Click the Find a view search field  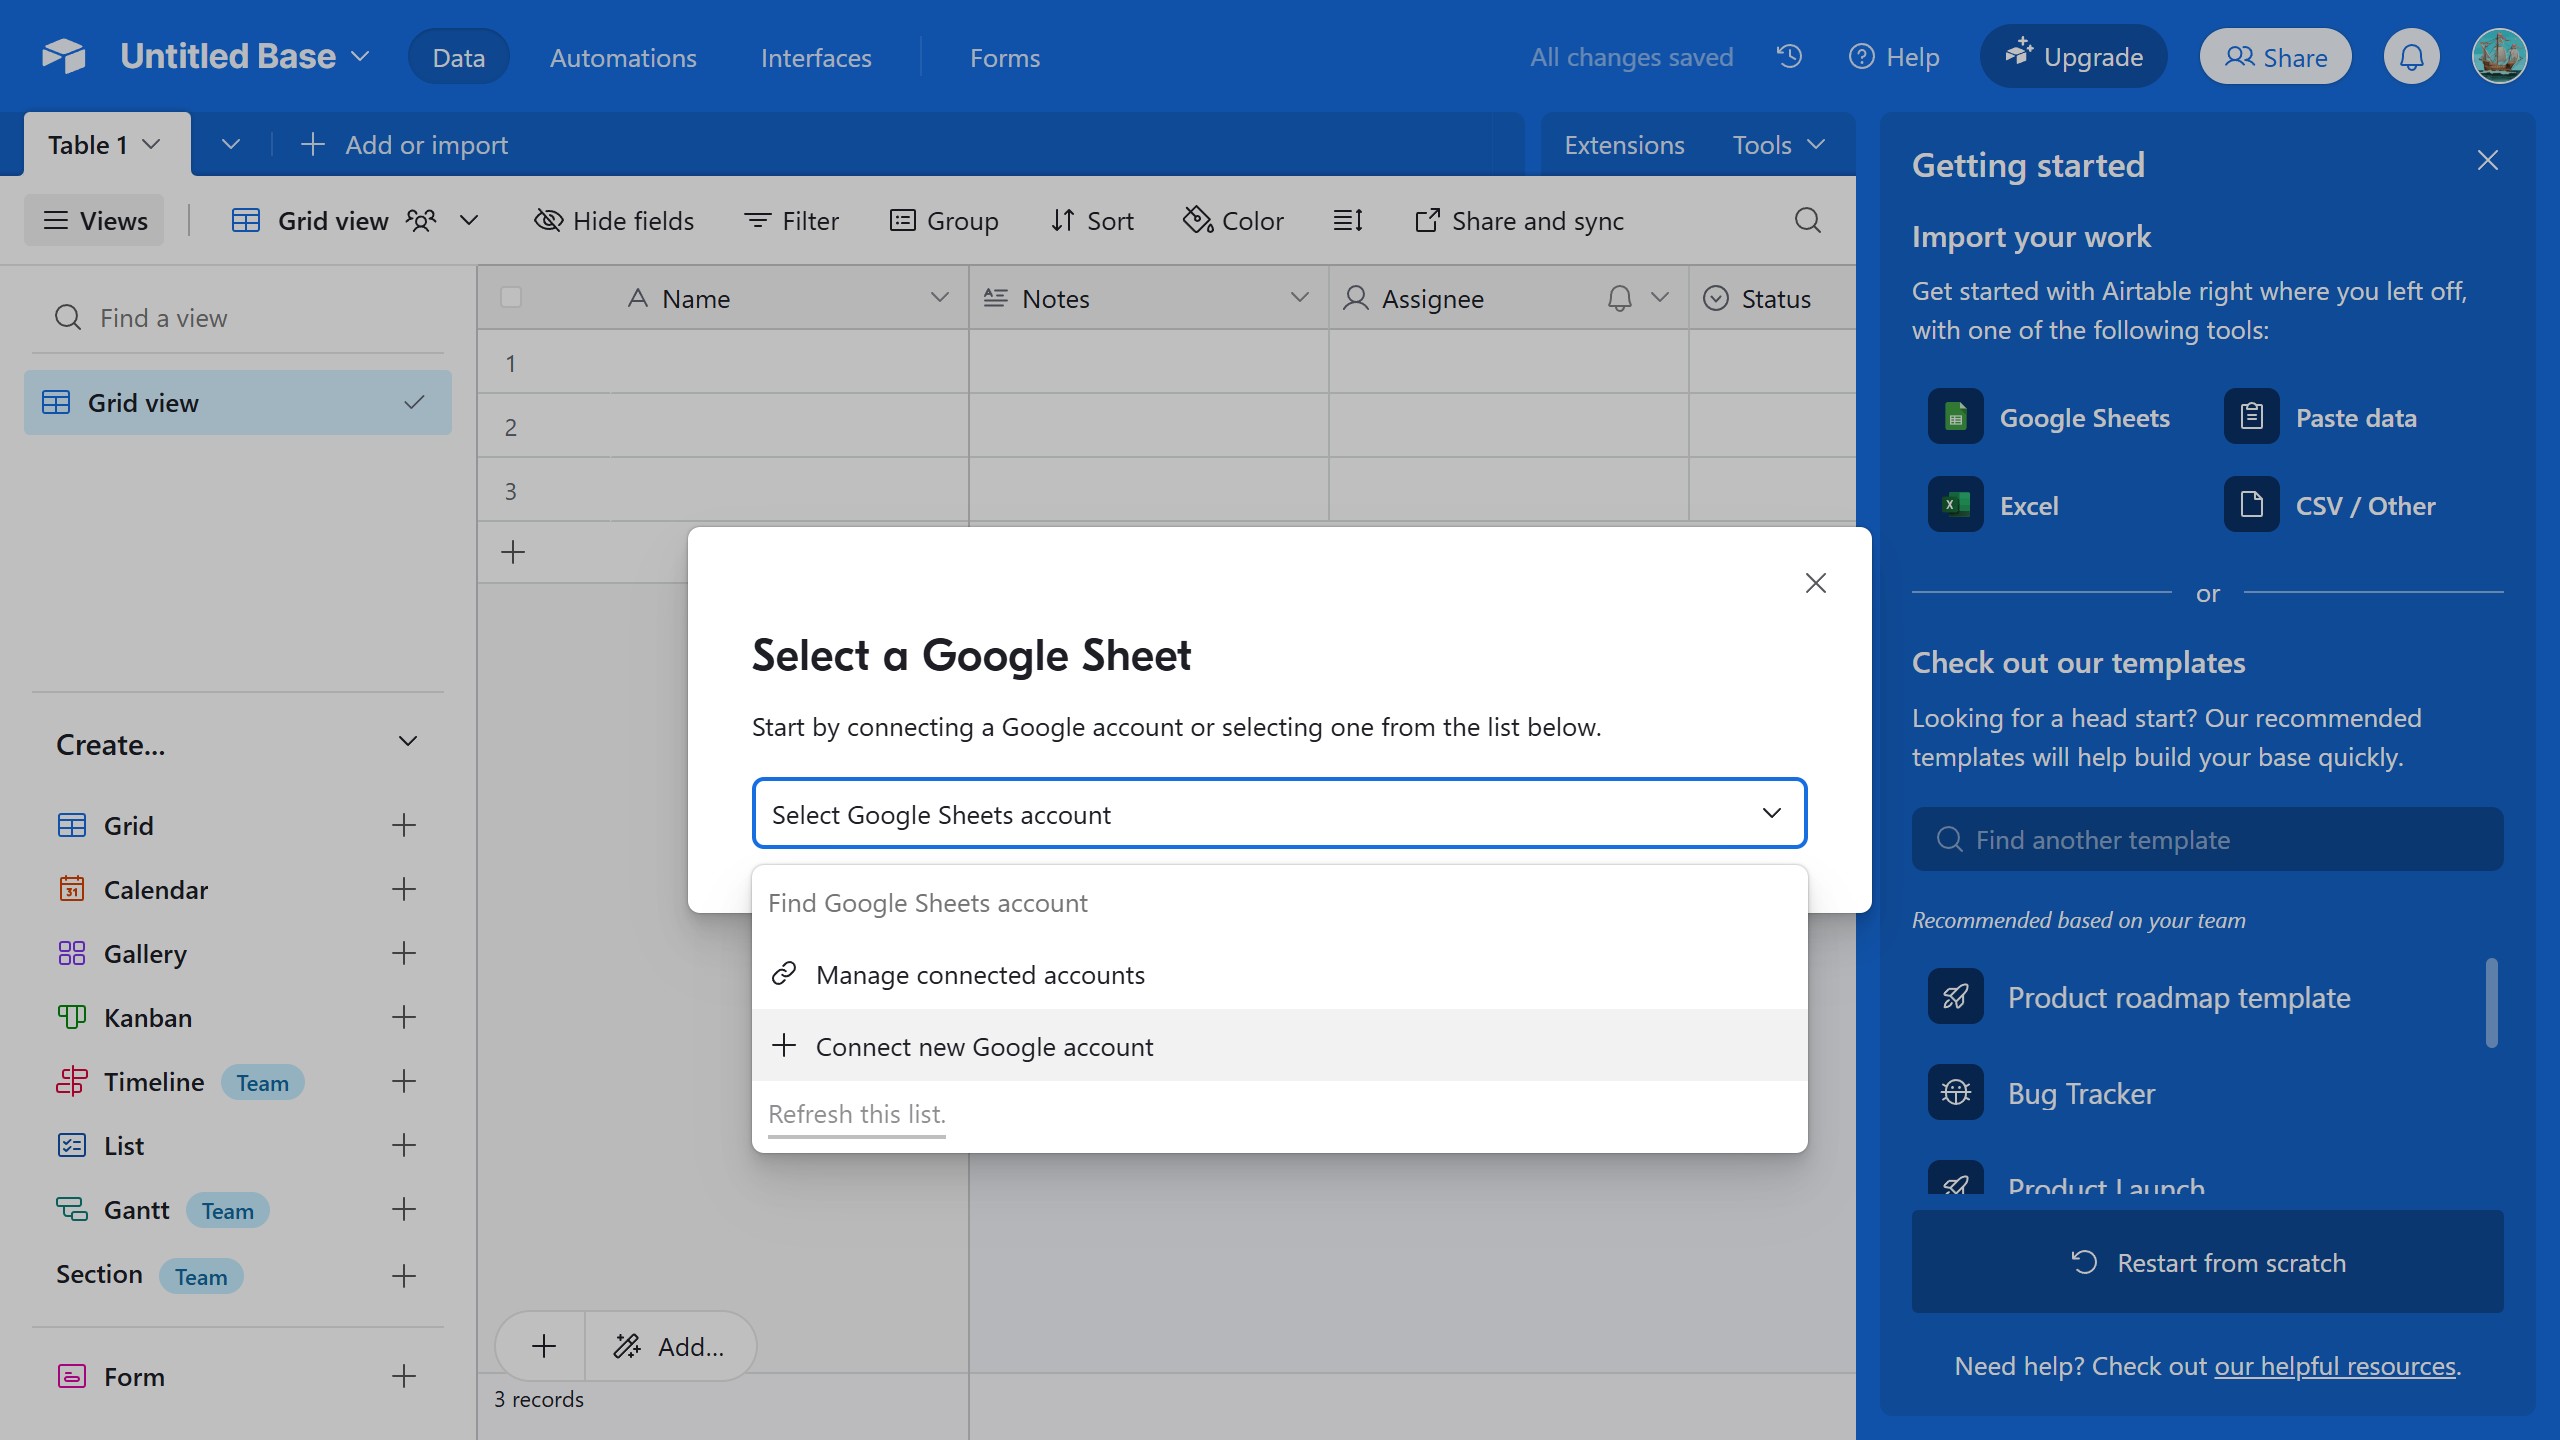pos(238,318)
